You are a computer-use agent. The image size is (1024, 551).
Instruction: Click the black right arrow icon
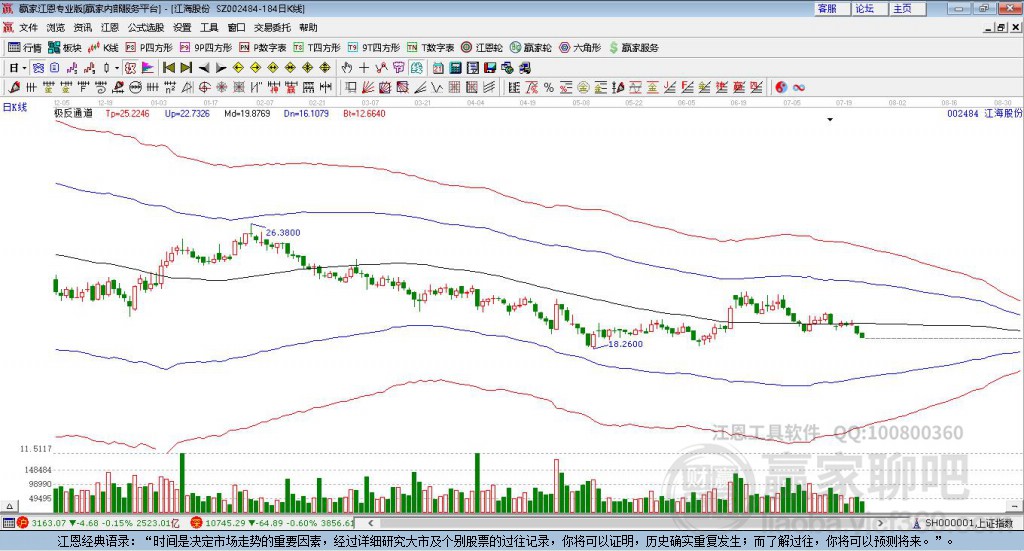(x=221, y=68)
